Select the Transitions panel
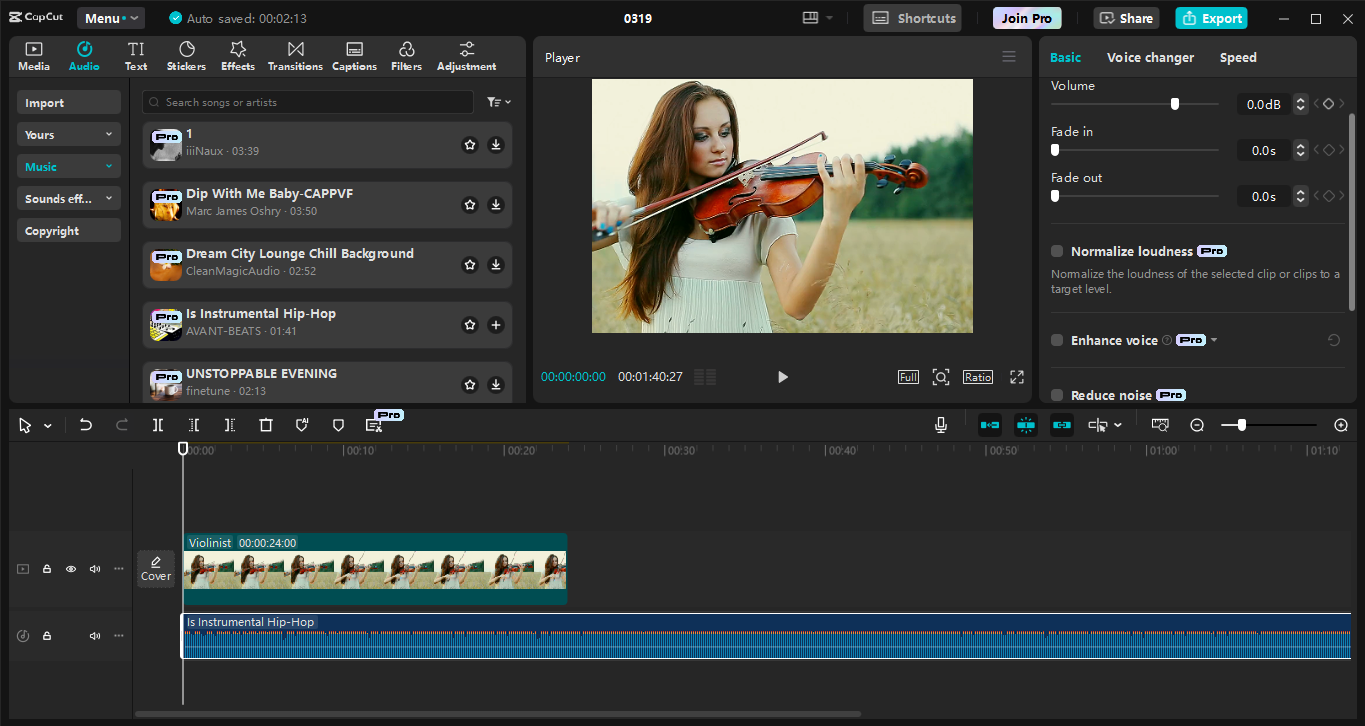This screenshot has width=1365, height=726. click(294, 55)
